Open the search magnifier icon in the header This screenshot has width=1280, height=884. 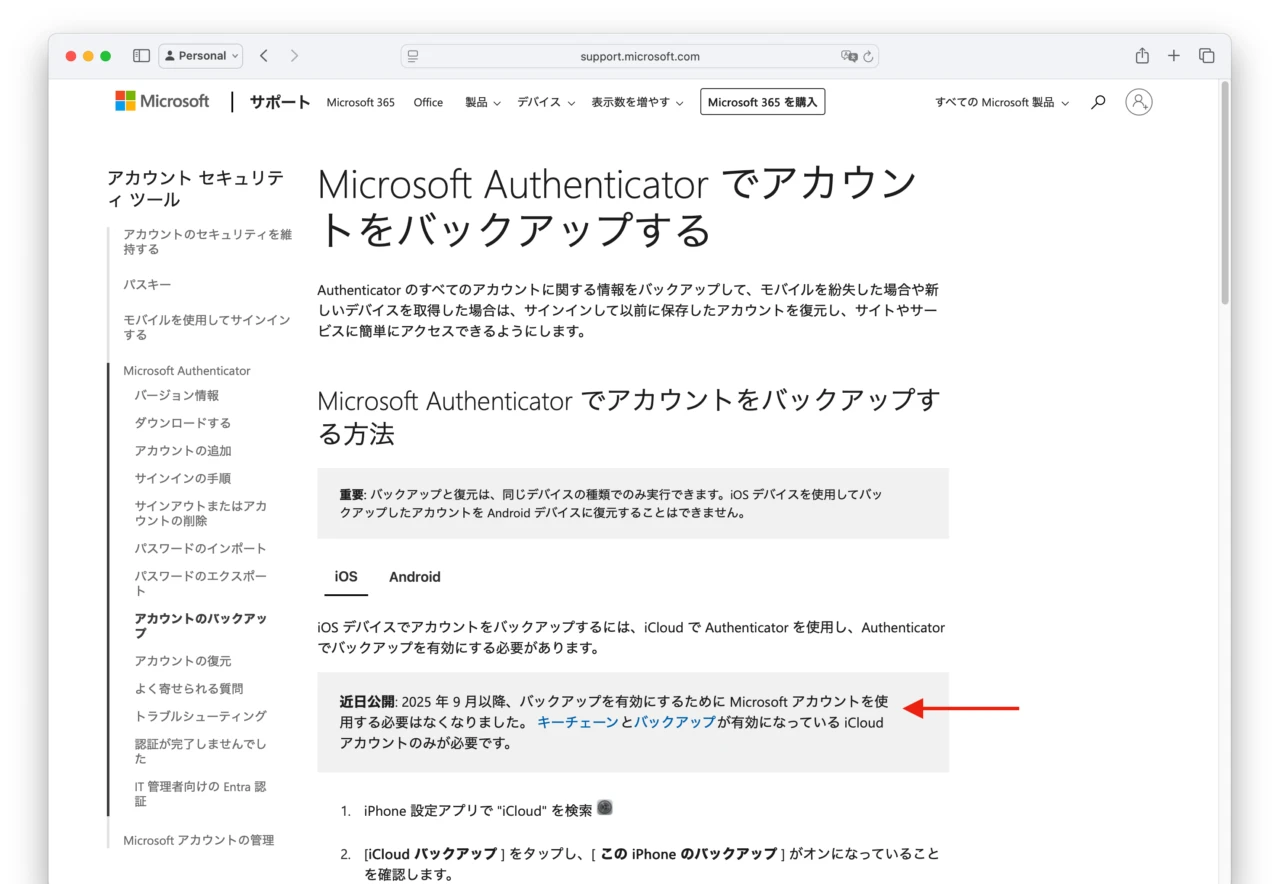(x=1097, y=101)
